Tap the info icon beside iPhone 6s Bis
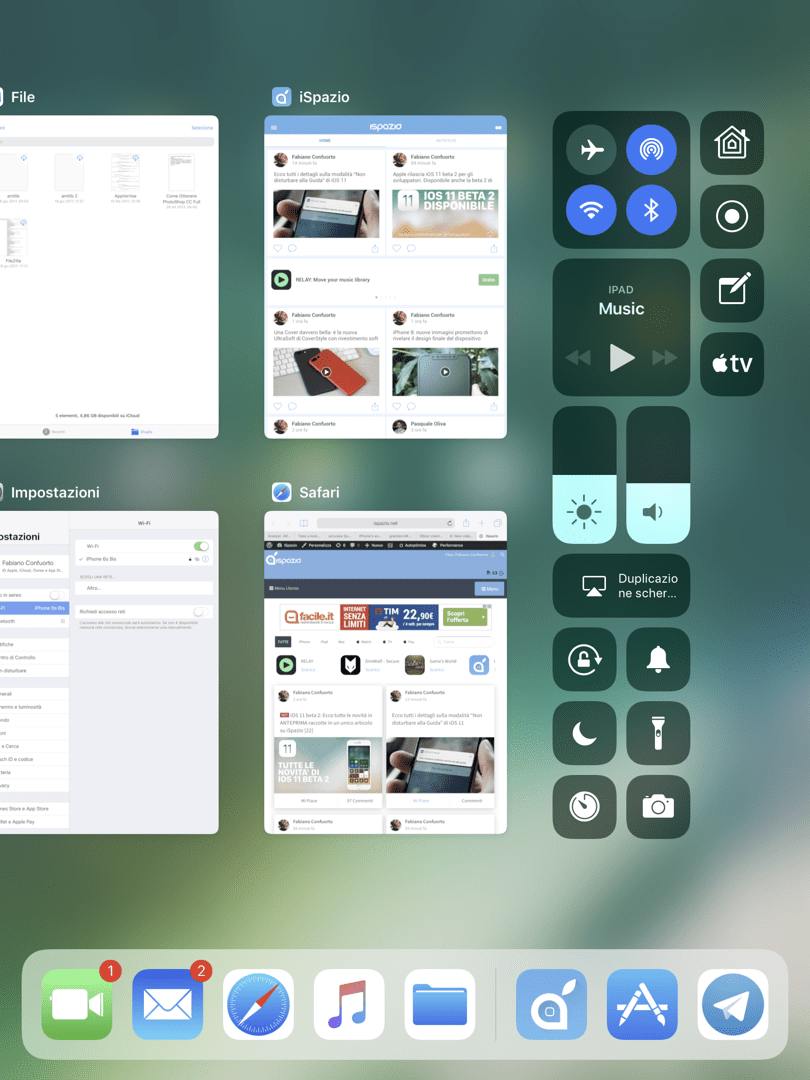 click(205, 559)
